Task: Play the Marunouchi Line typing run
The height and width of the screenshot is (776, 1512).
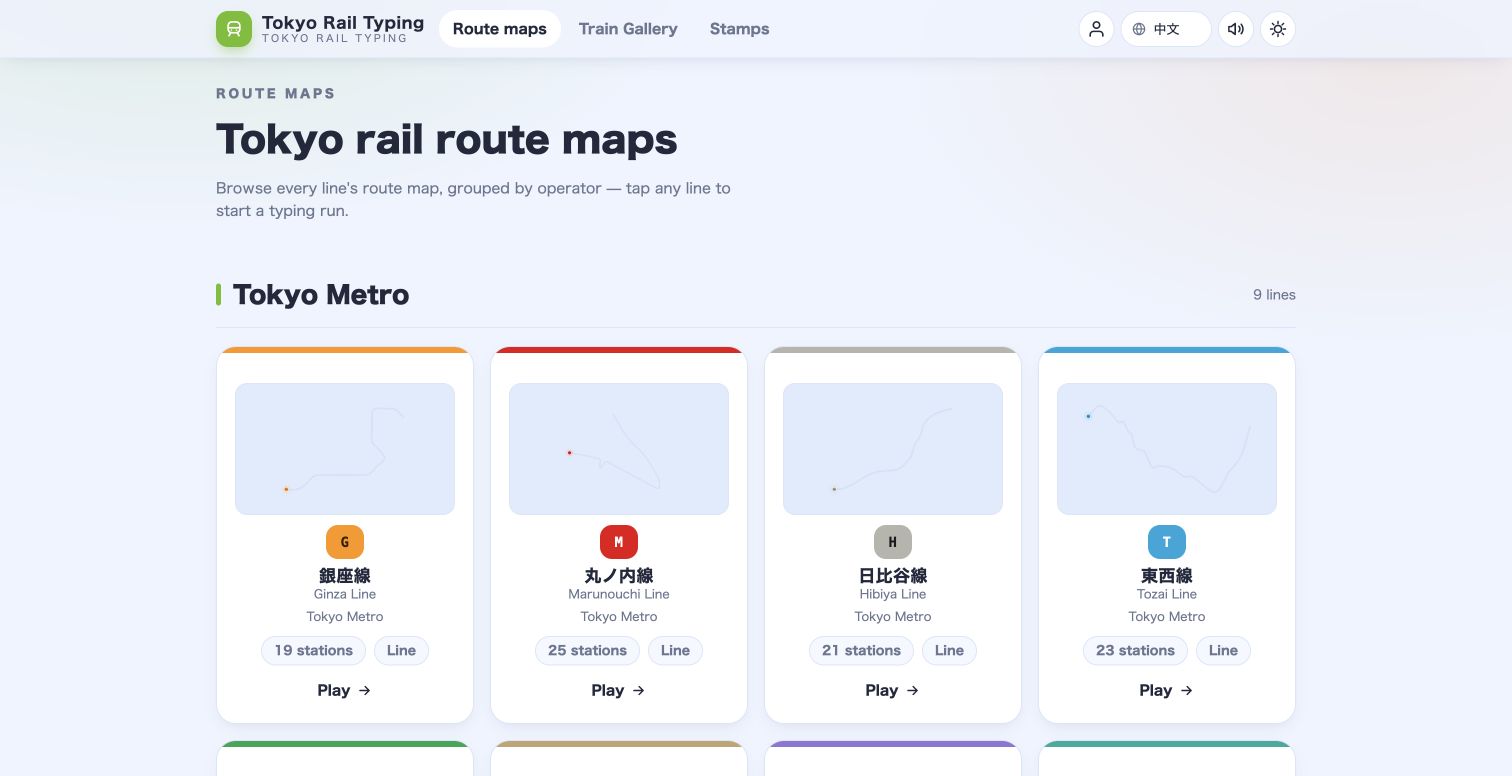Action: click(619, 690)
